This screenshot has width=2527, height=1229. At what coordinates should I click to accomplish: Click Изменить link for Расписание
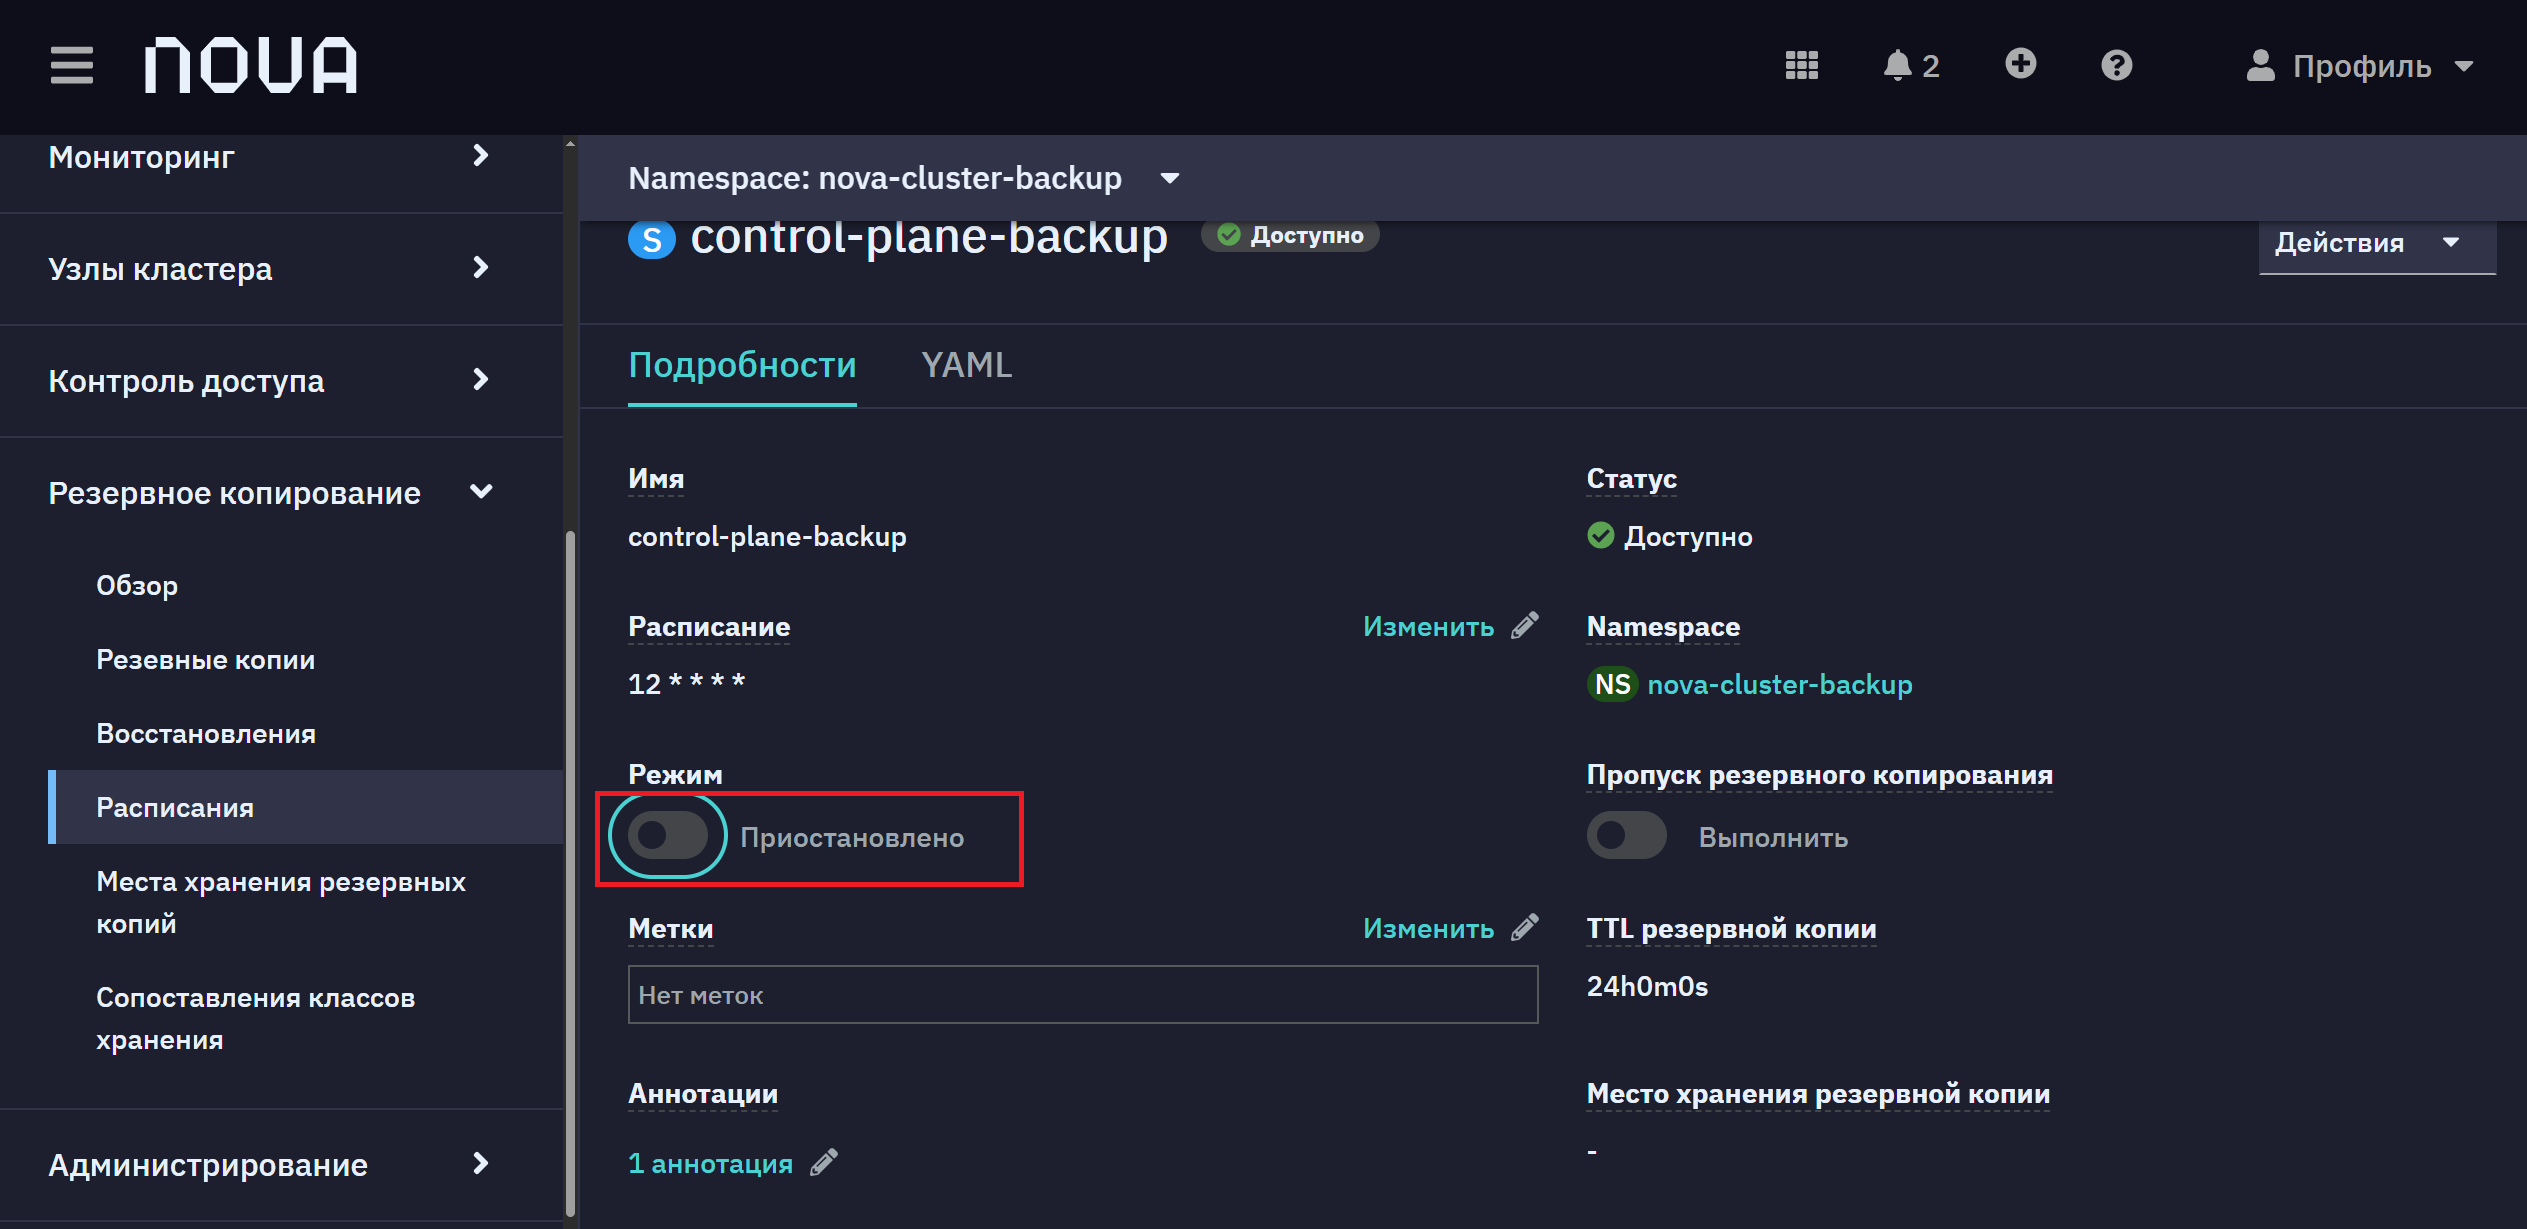pos(1429,627)
